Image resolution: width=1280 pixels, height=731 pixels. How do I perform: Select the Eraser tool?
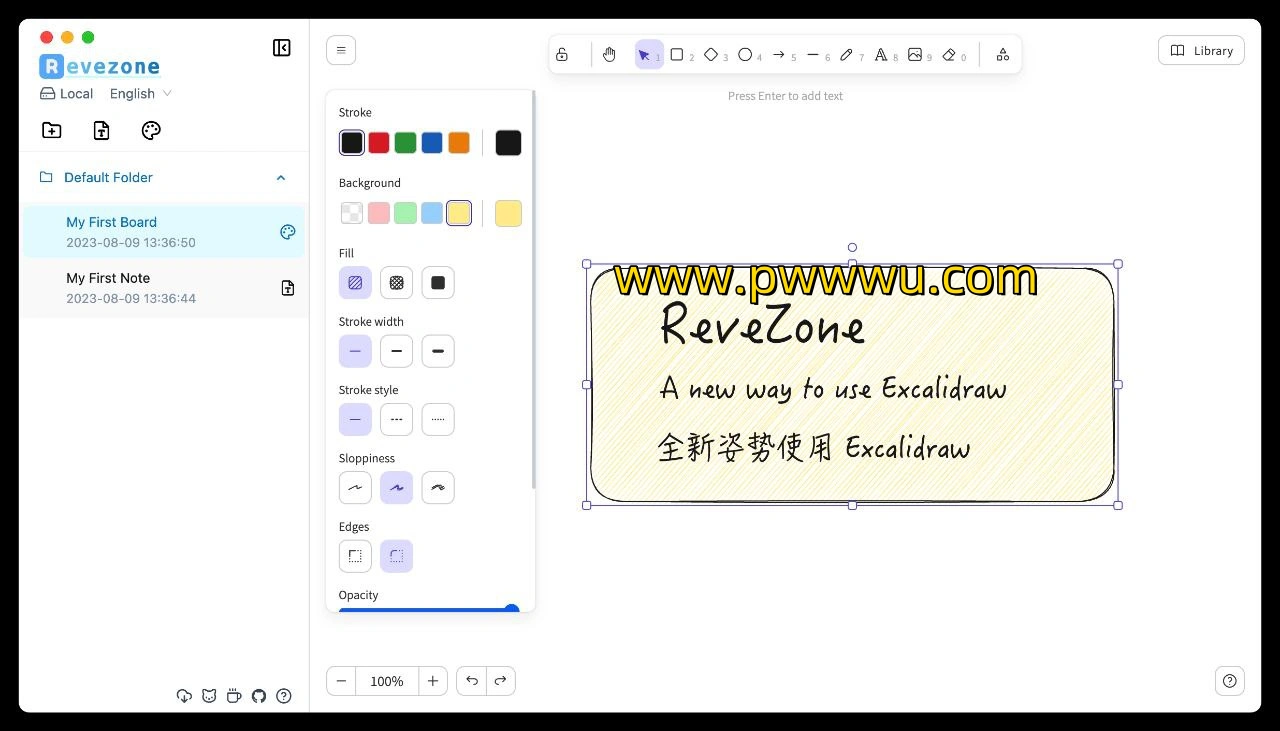[954, 55]
